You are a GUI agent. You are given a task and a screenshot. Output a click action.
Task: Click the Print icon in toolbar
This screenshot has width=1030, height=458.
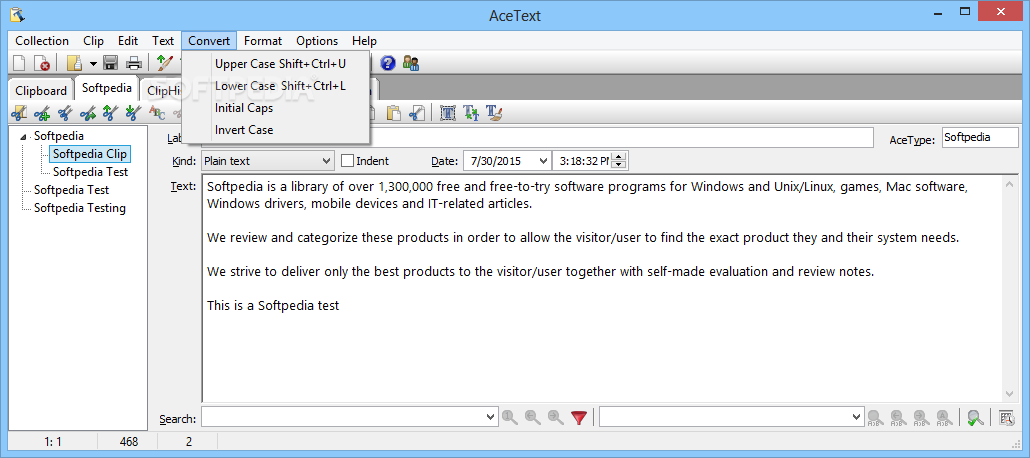click(134, 63)
